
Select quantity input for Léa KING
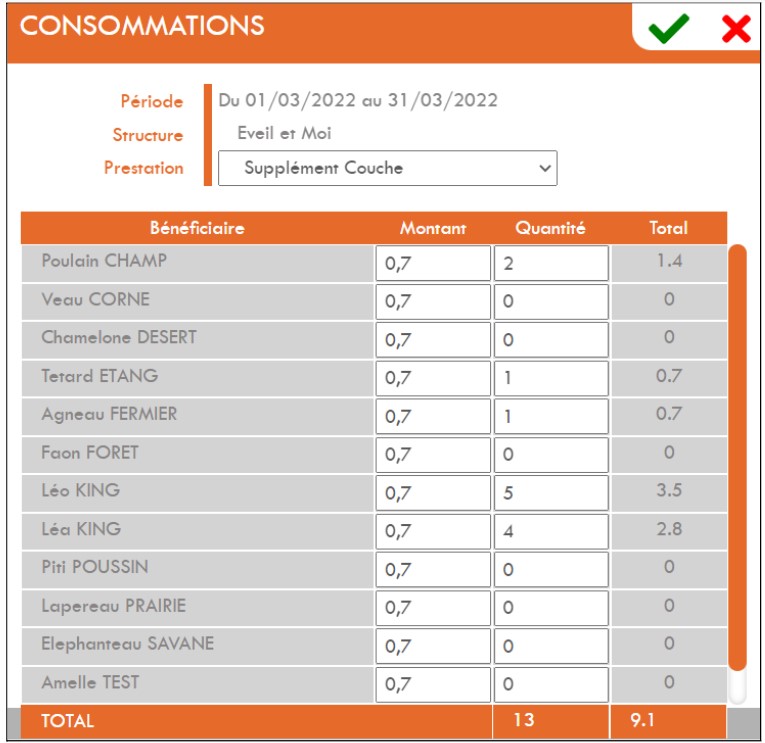(x=551, y=531)
